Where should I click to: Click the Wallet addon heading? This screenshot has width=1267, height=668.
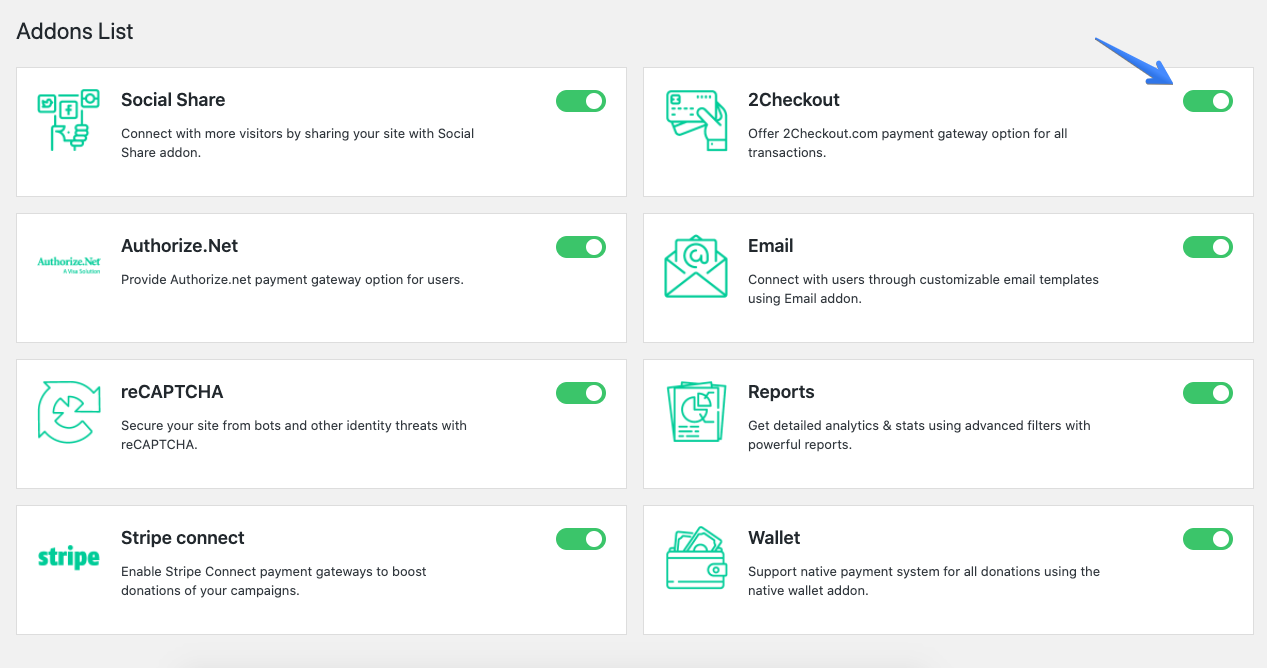(x=774, y=538)
